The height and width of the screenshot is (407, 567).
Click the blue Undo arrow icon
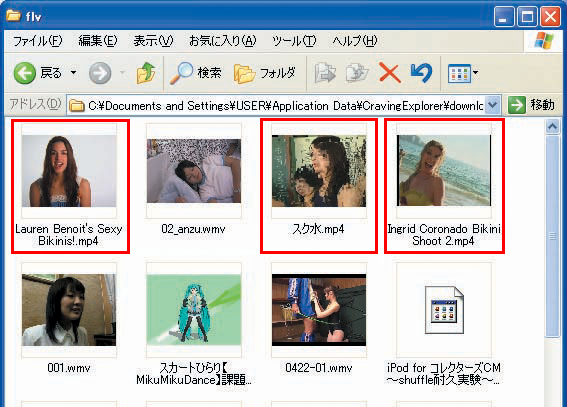[x=421, y=73]
